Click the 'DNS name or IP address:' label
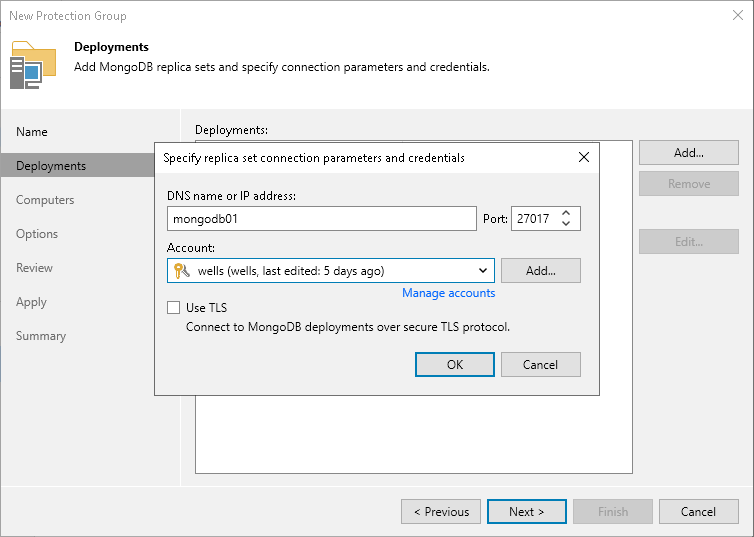754x537 pixels. [x=231, y=196]
